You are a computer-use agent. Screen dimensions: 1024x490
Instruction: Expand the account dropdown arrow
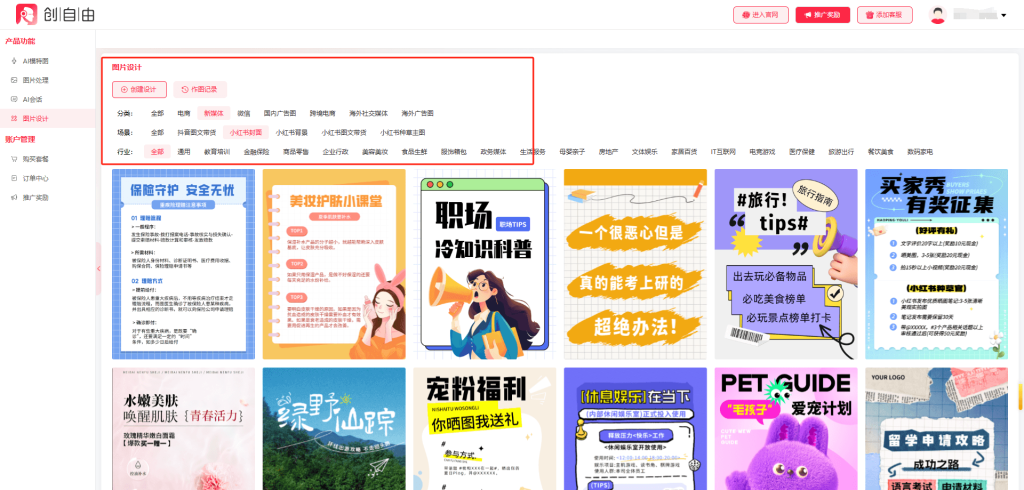tap(1003, 15)
